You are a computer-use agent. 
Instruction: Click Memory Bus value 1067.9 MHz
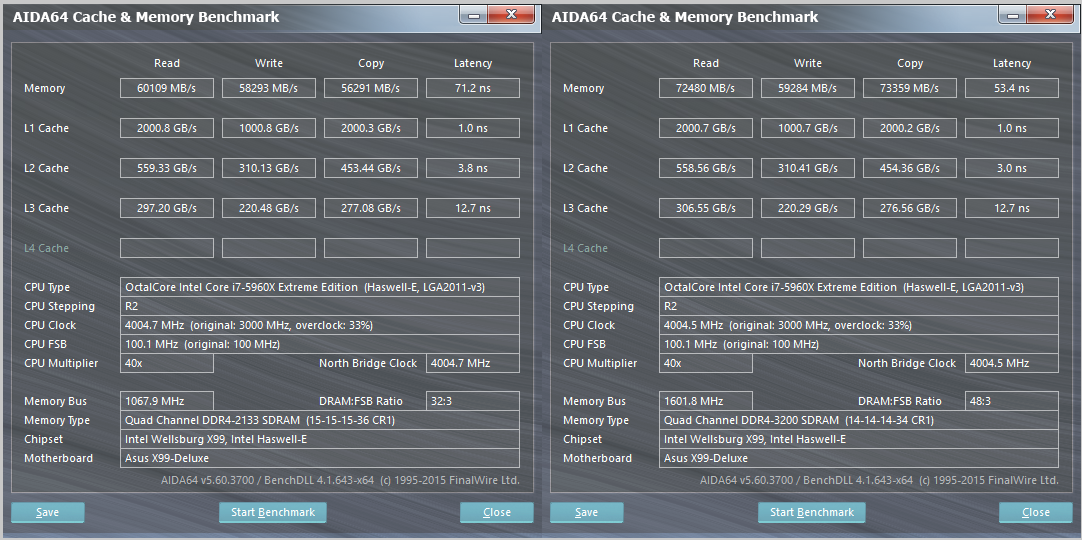point(167,401)
